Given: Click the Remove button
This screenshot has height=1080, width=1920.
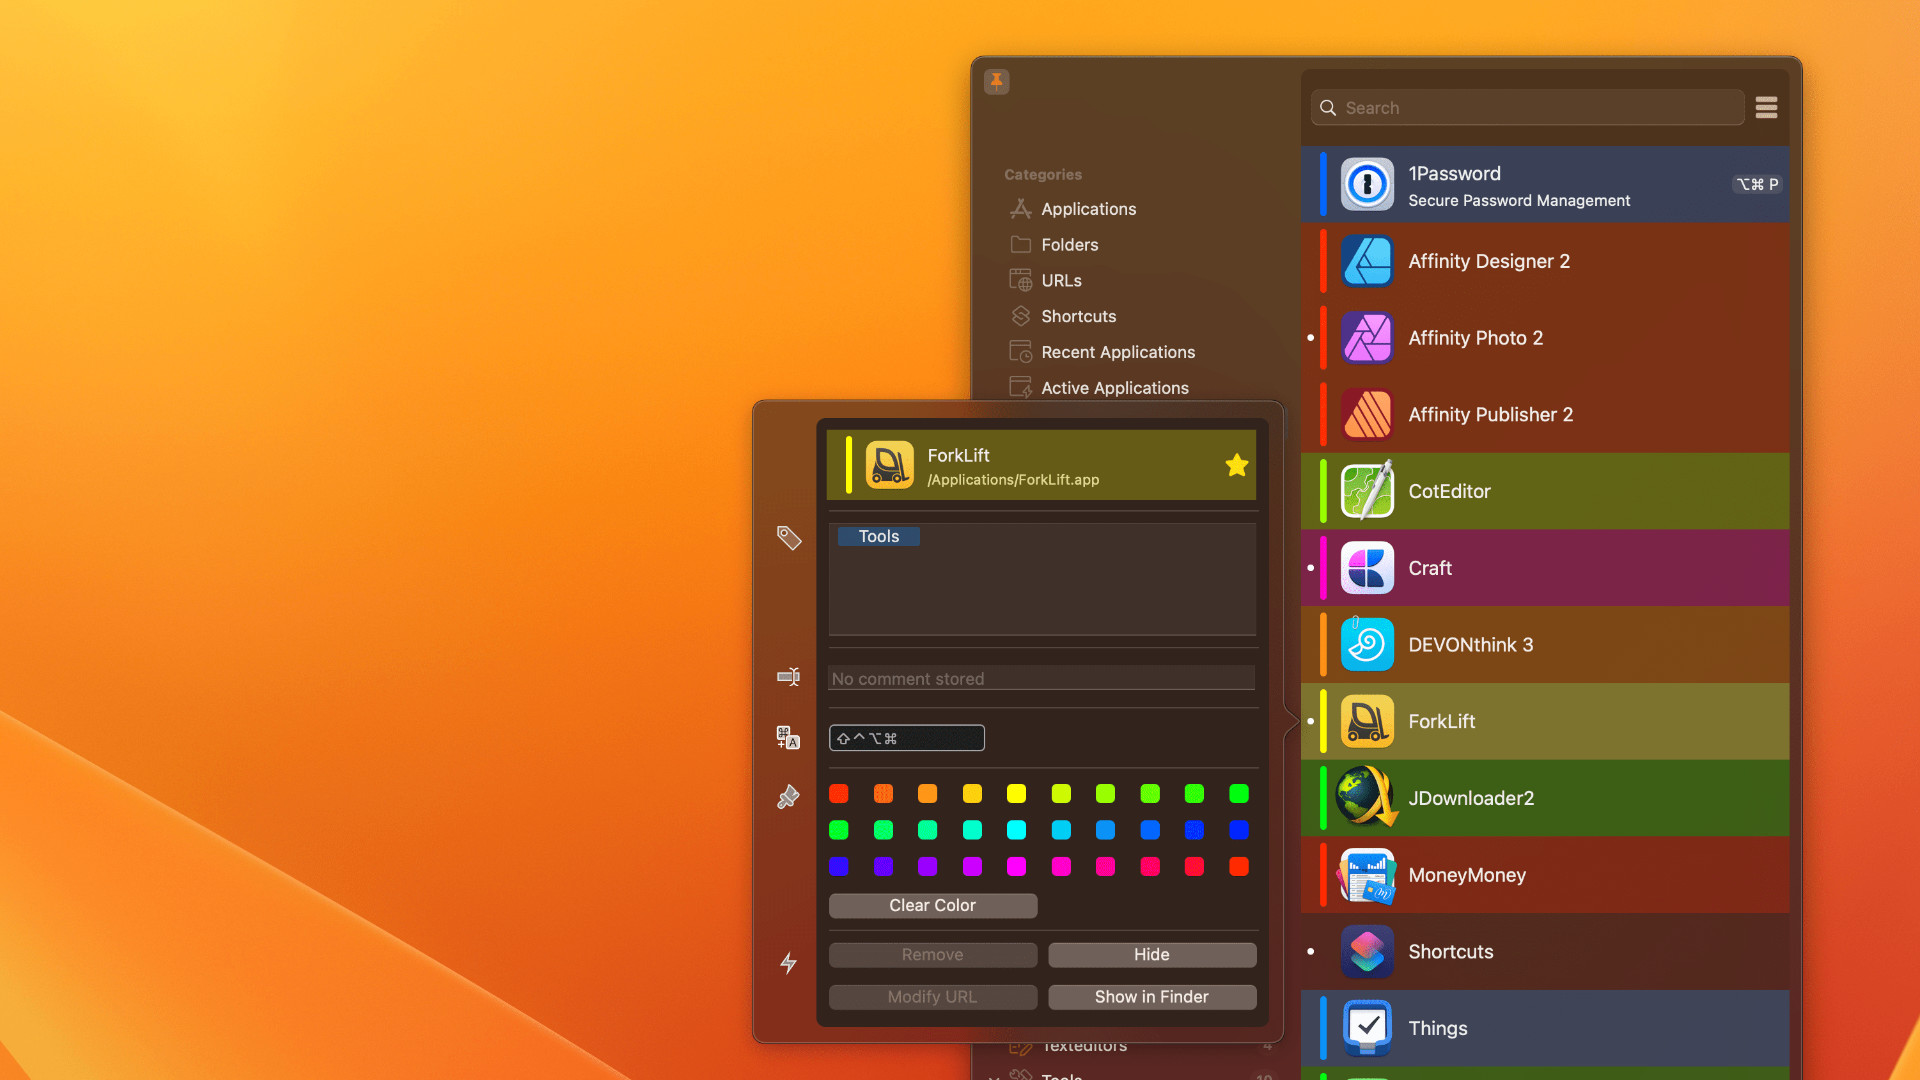Looking at the screenshot, I should [x=933, y=955].
